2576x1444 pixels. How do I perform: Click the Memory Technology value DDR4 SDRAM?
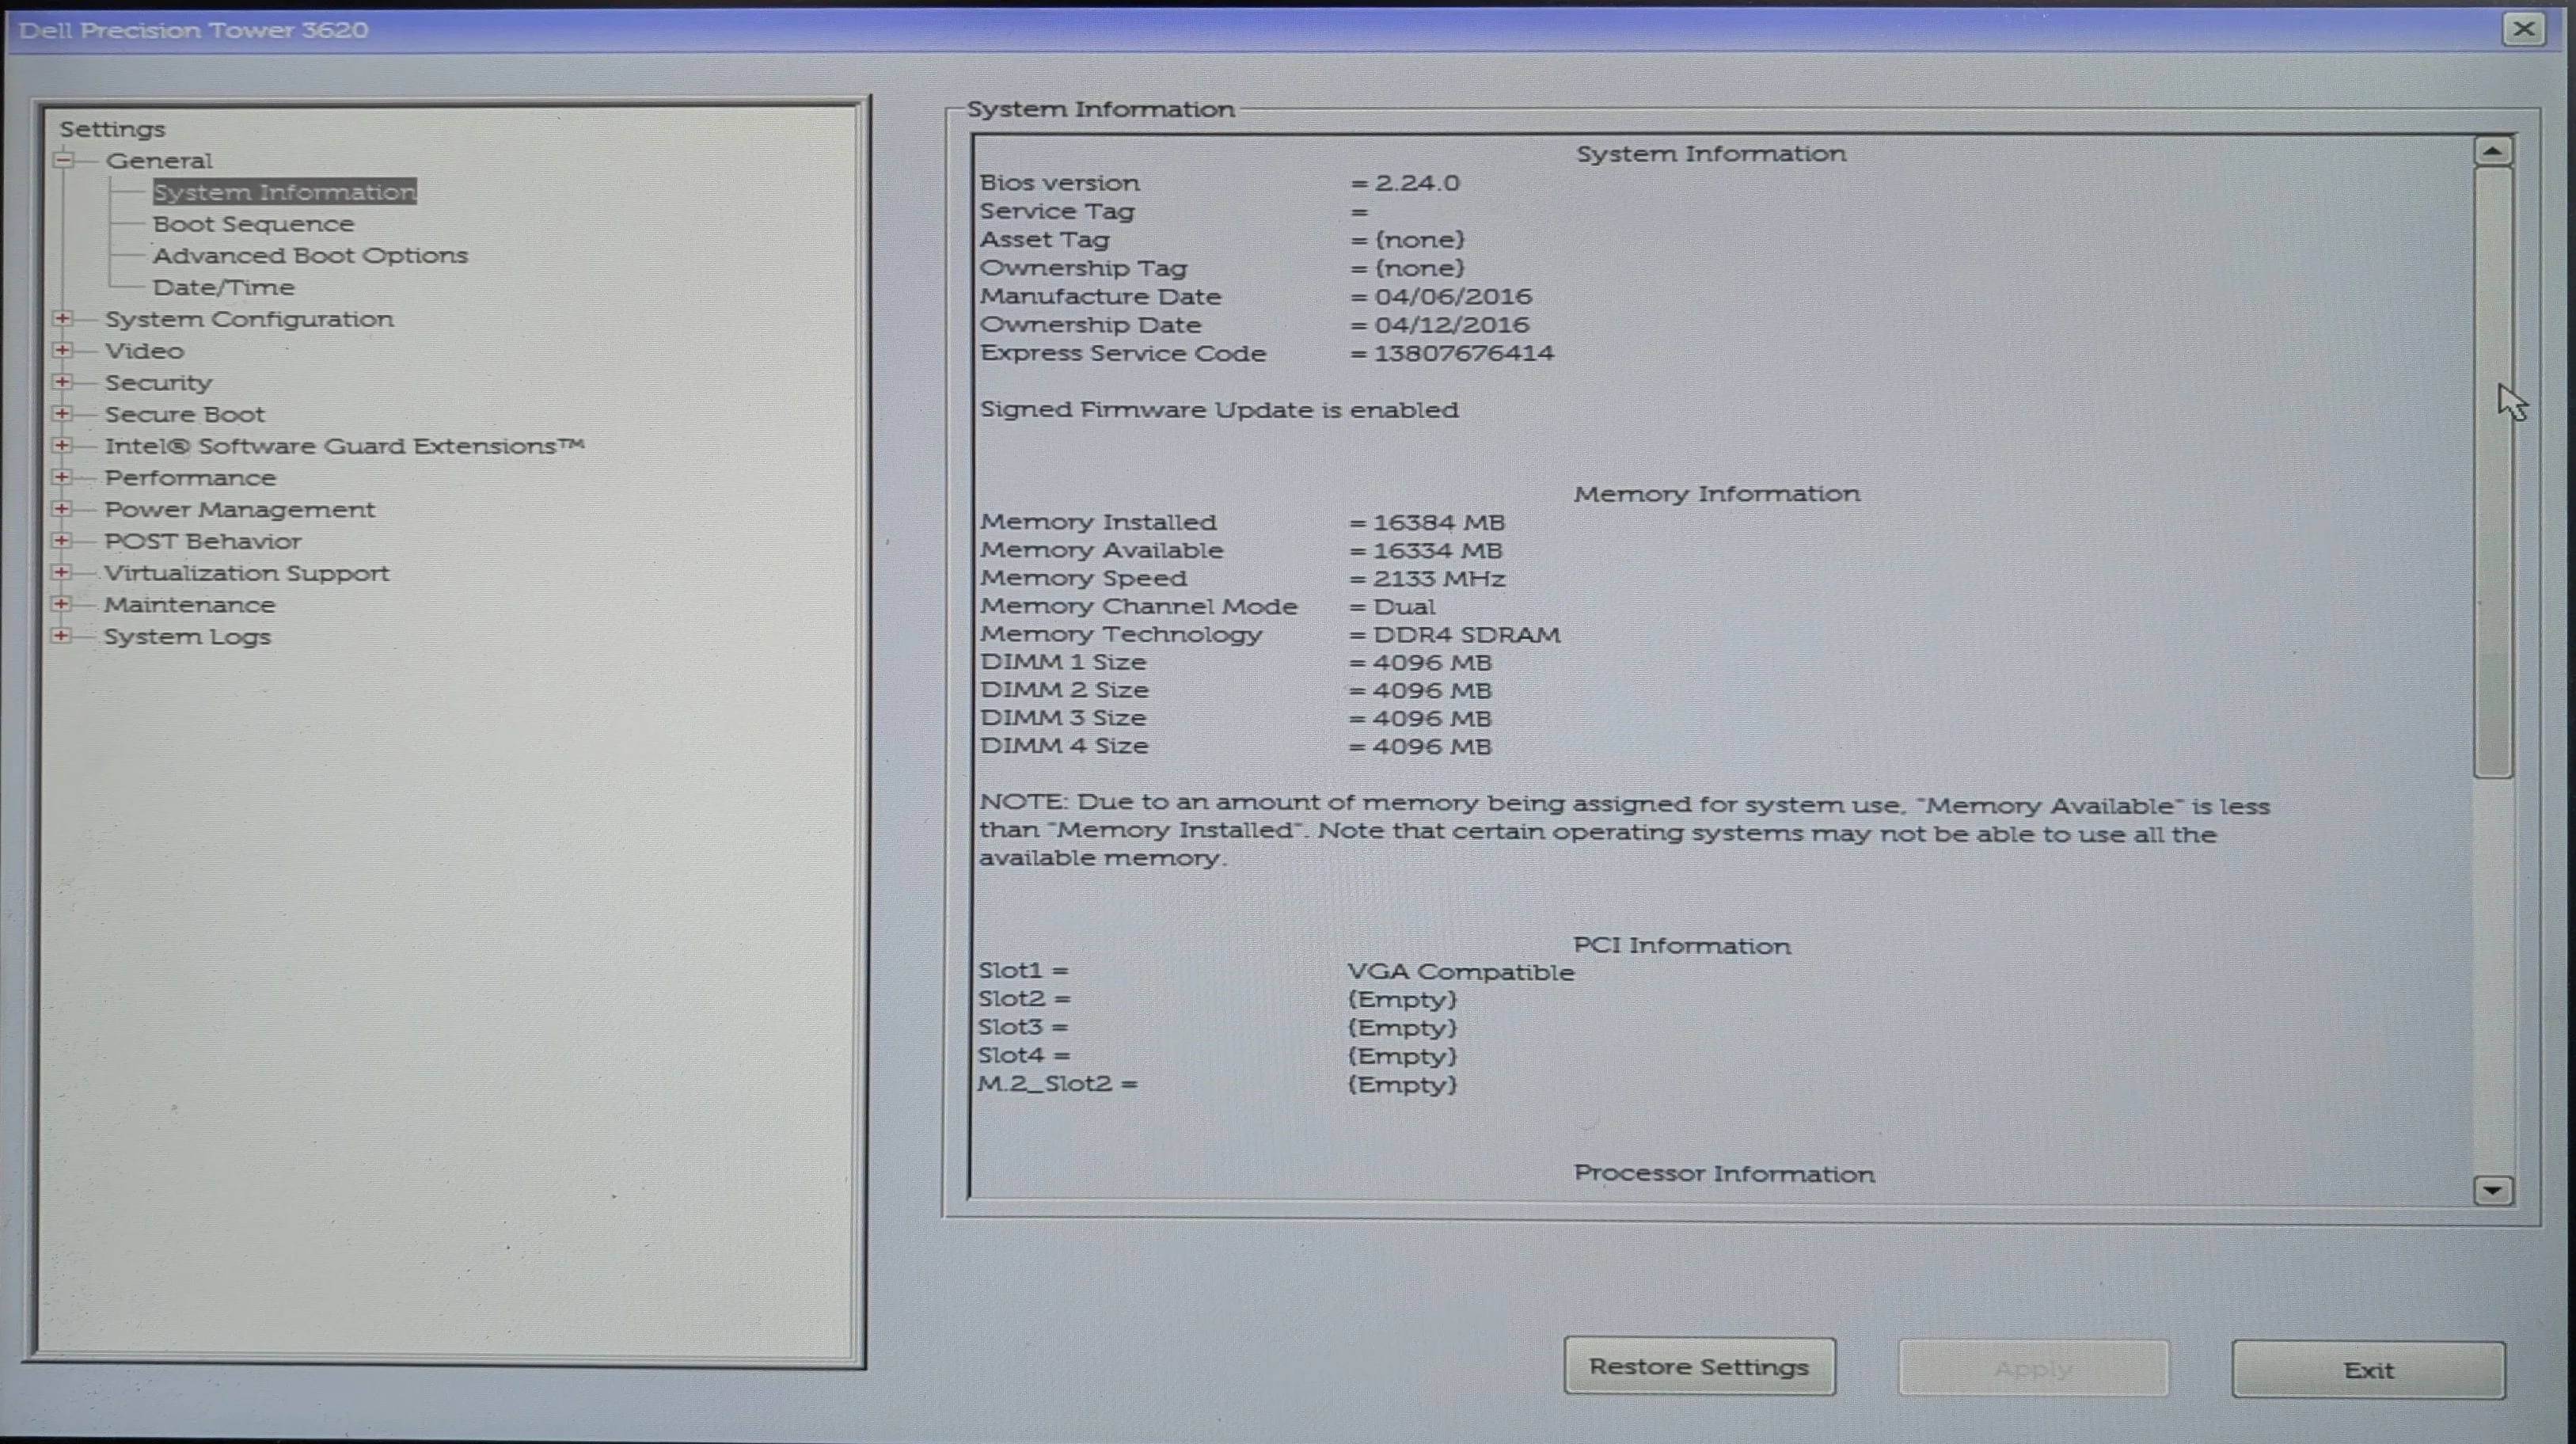(1467, 635)
